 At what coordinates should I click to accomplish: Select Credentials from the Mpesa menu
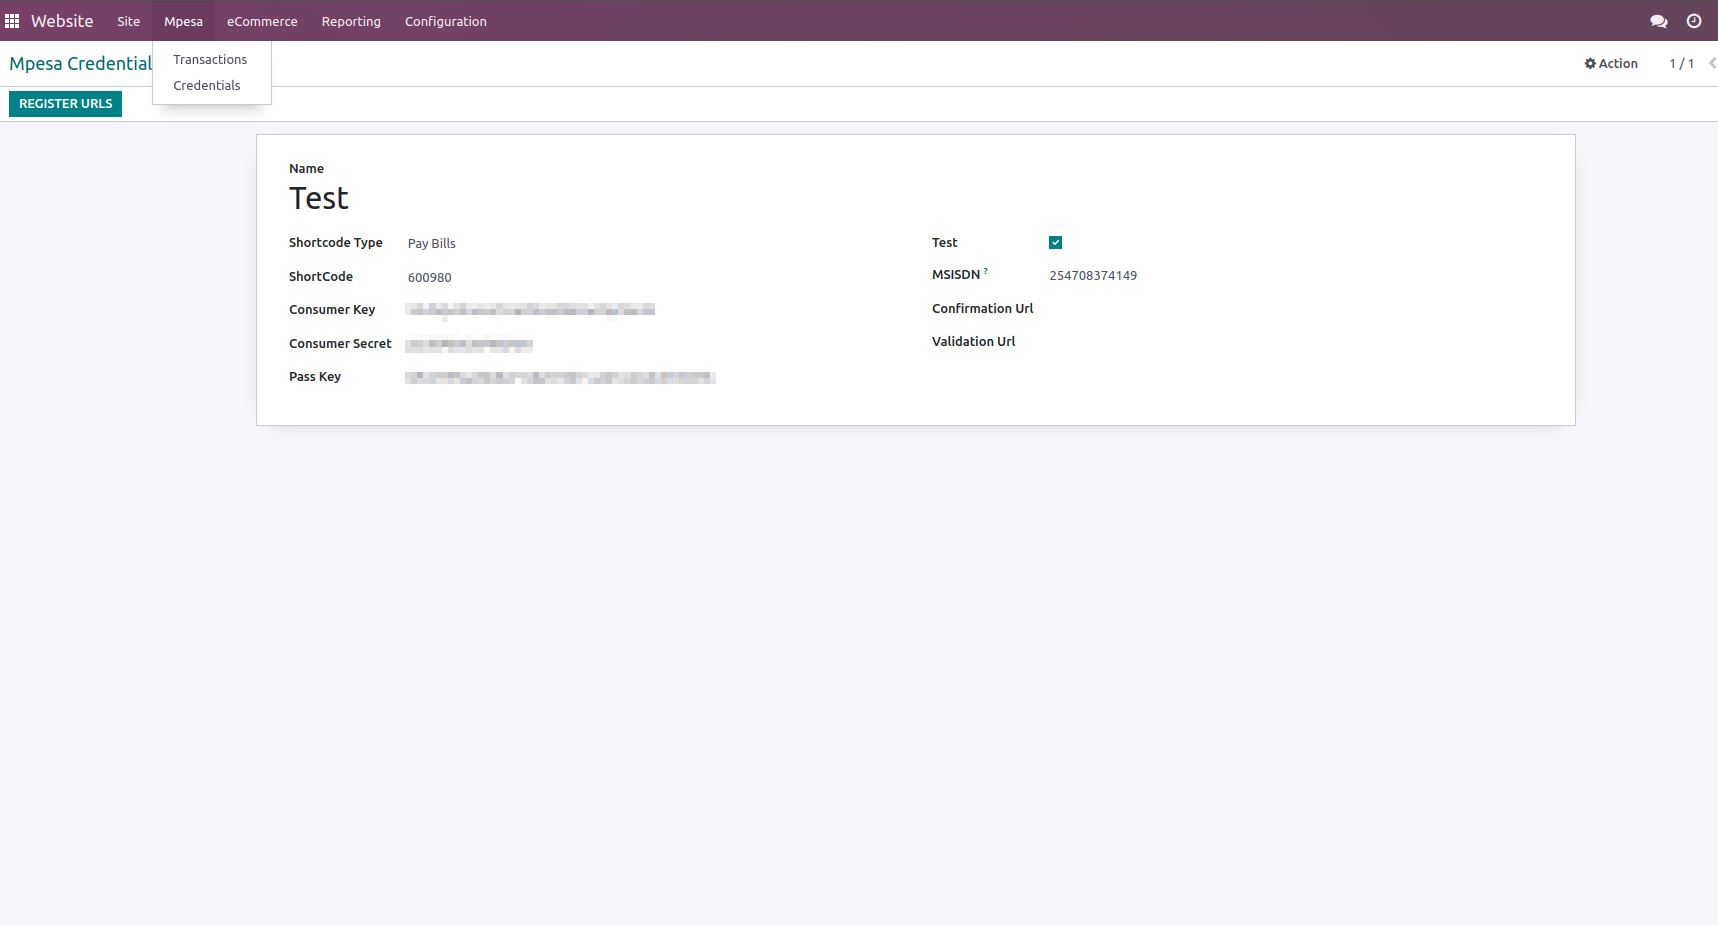[x=207, y=86]
